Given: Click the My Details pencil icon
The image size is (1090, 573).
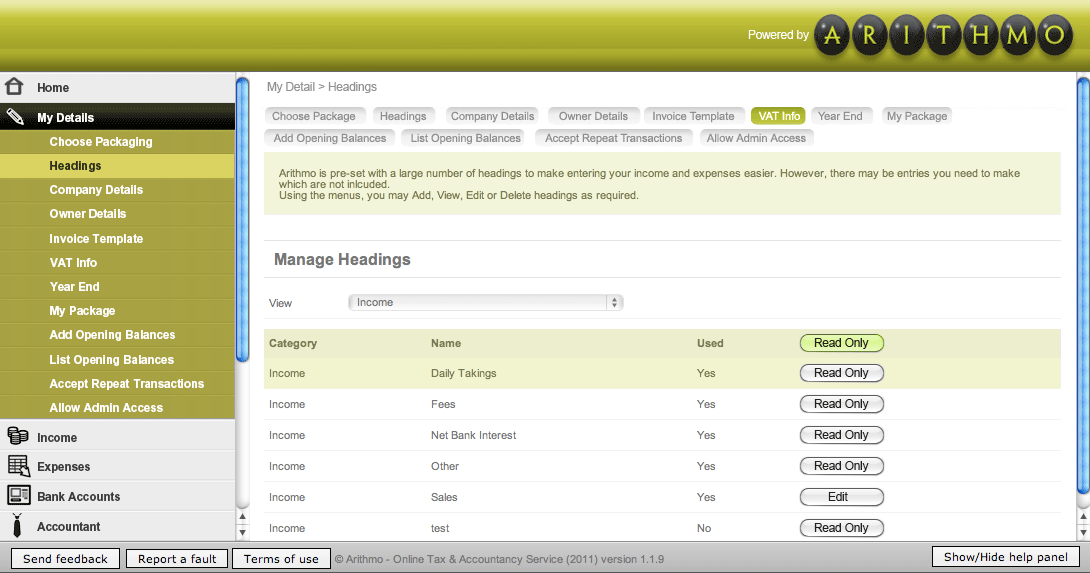Looking at the screenshot, I should (15, 117).
